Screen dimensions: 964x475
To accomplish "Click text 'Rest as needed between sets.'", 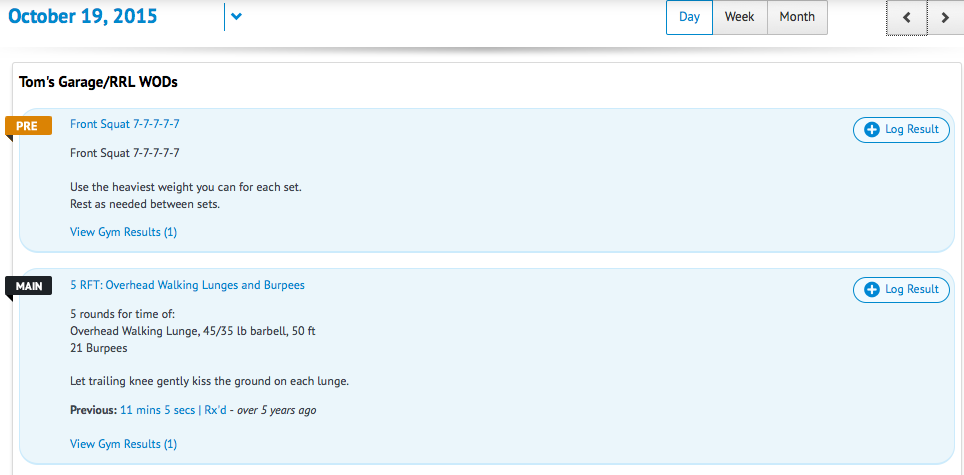I will pos(145,205).
